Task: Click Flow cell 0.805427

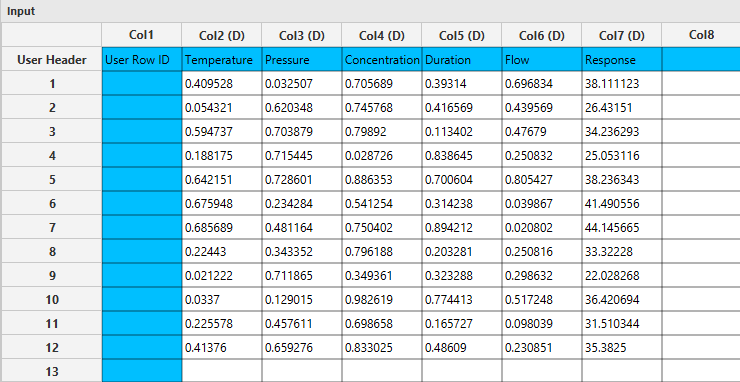Action: click(542, 179)
